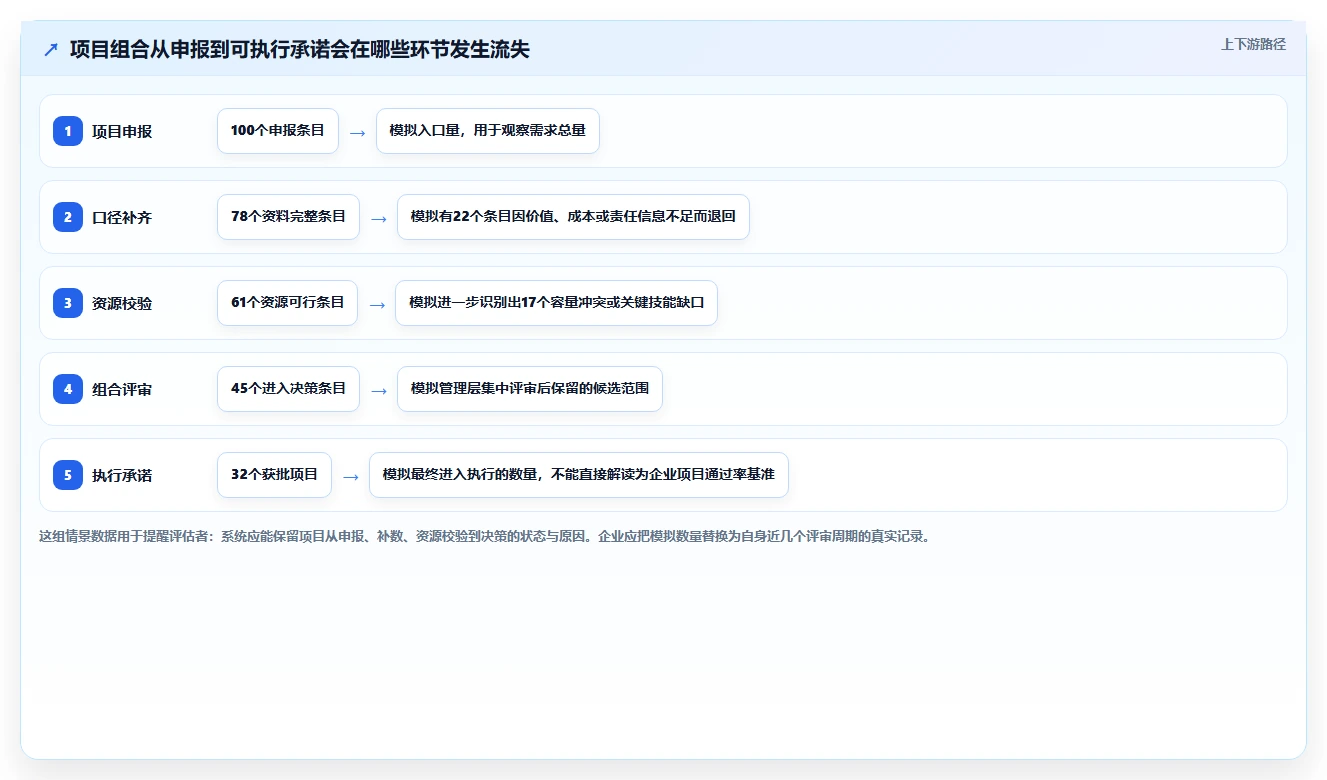Click the footnote starting 这组情景数据
The width and height of the screenshot is (1327, 780).
(485, 536)
